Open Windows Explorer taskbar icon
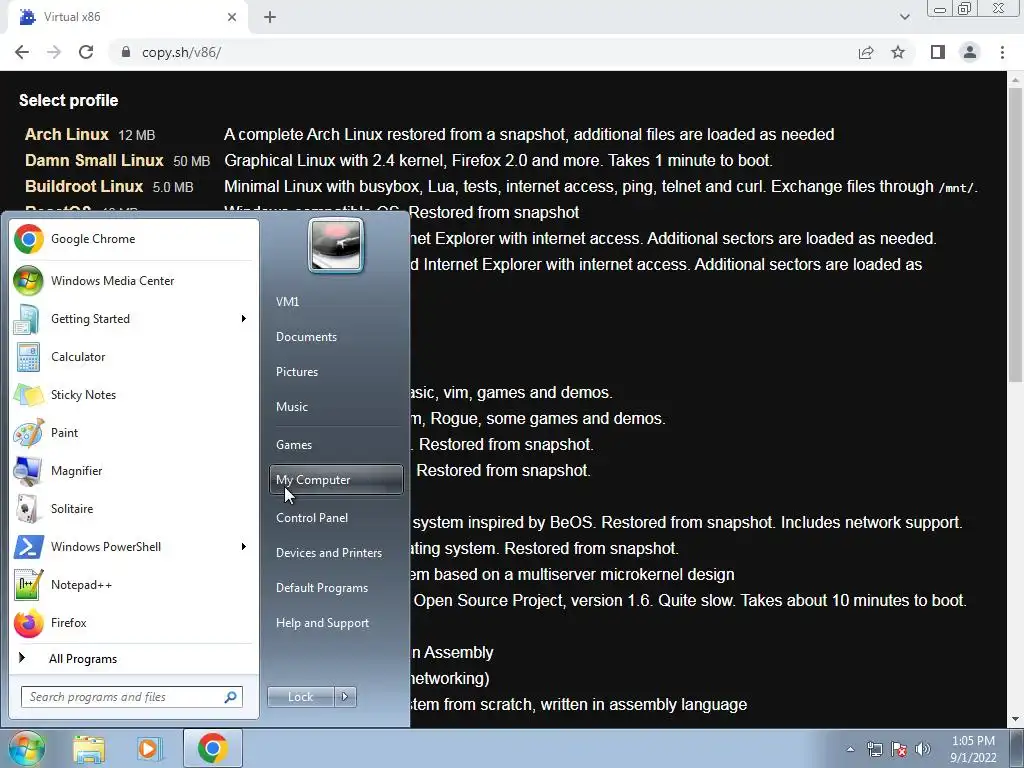The height and width of the screenshot is (768, 1024). (89, 749)
